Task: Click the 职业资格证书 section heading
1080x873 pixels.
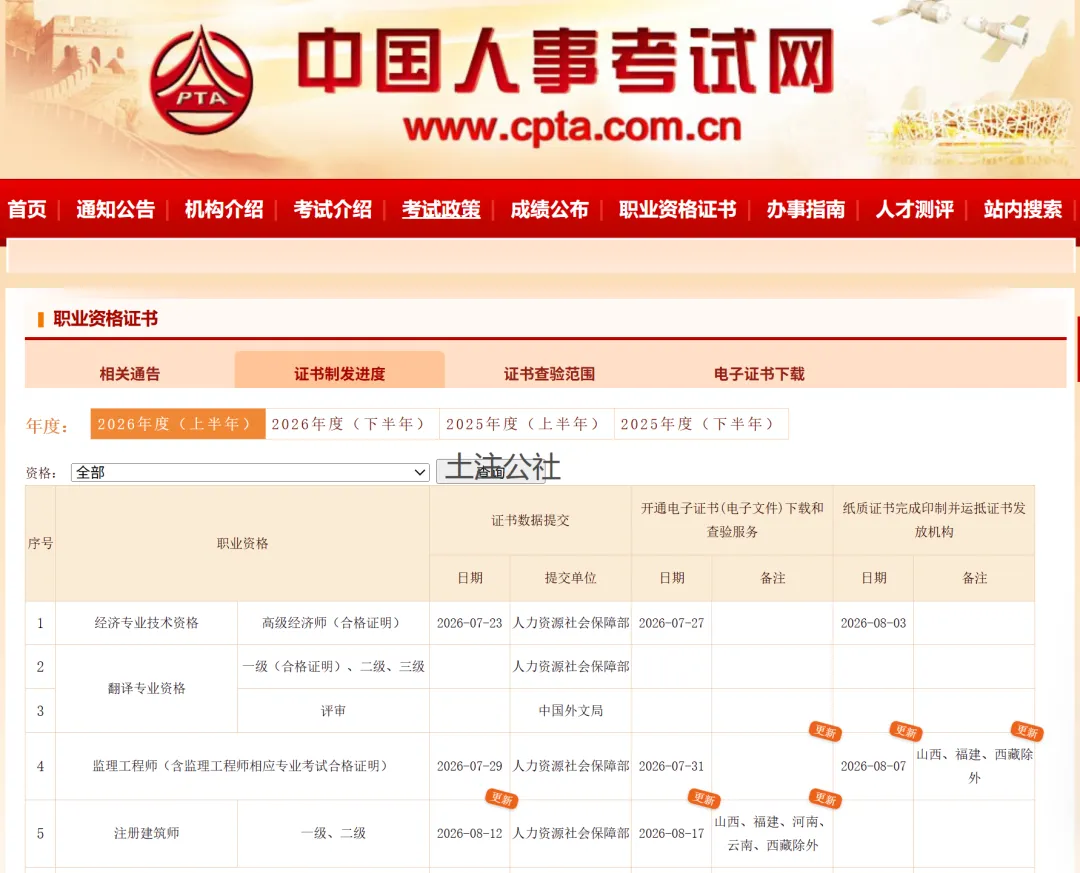Action: pyautogui.click(x=105, y=318)
